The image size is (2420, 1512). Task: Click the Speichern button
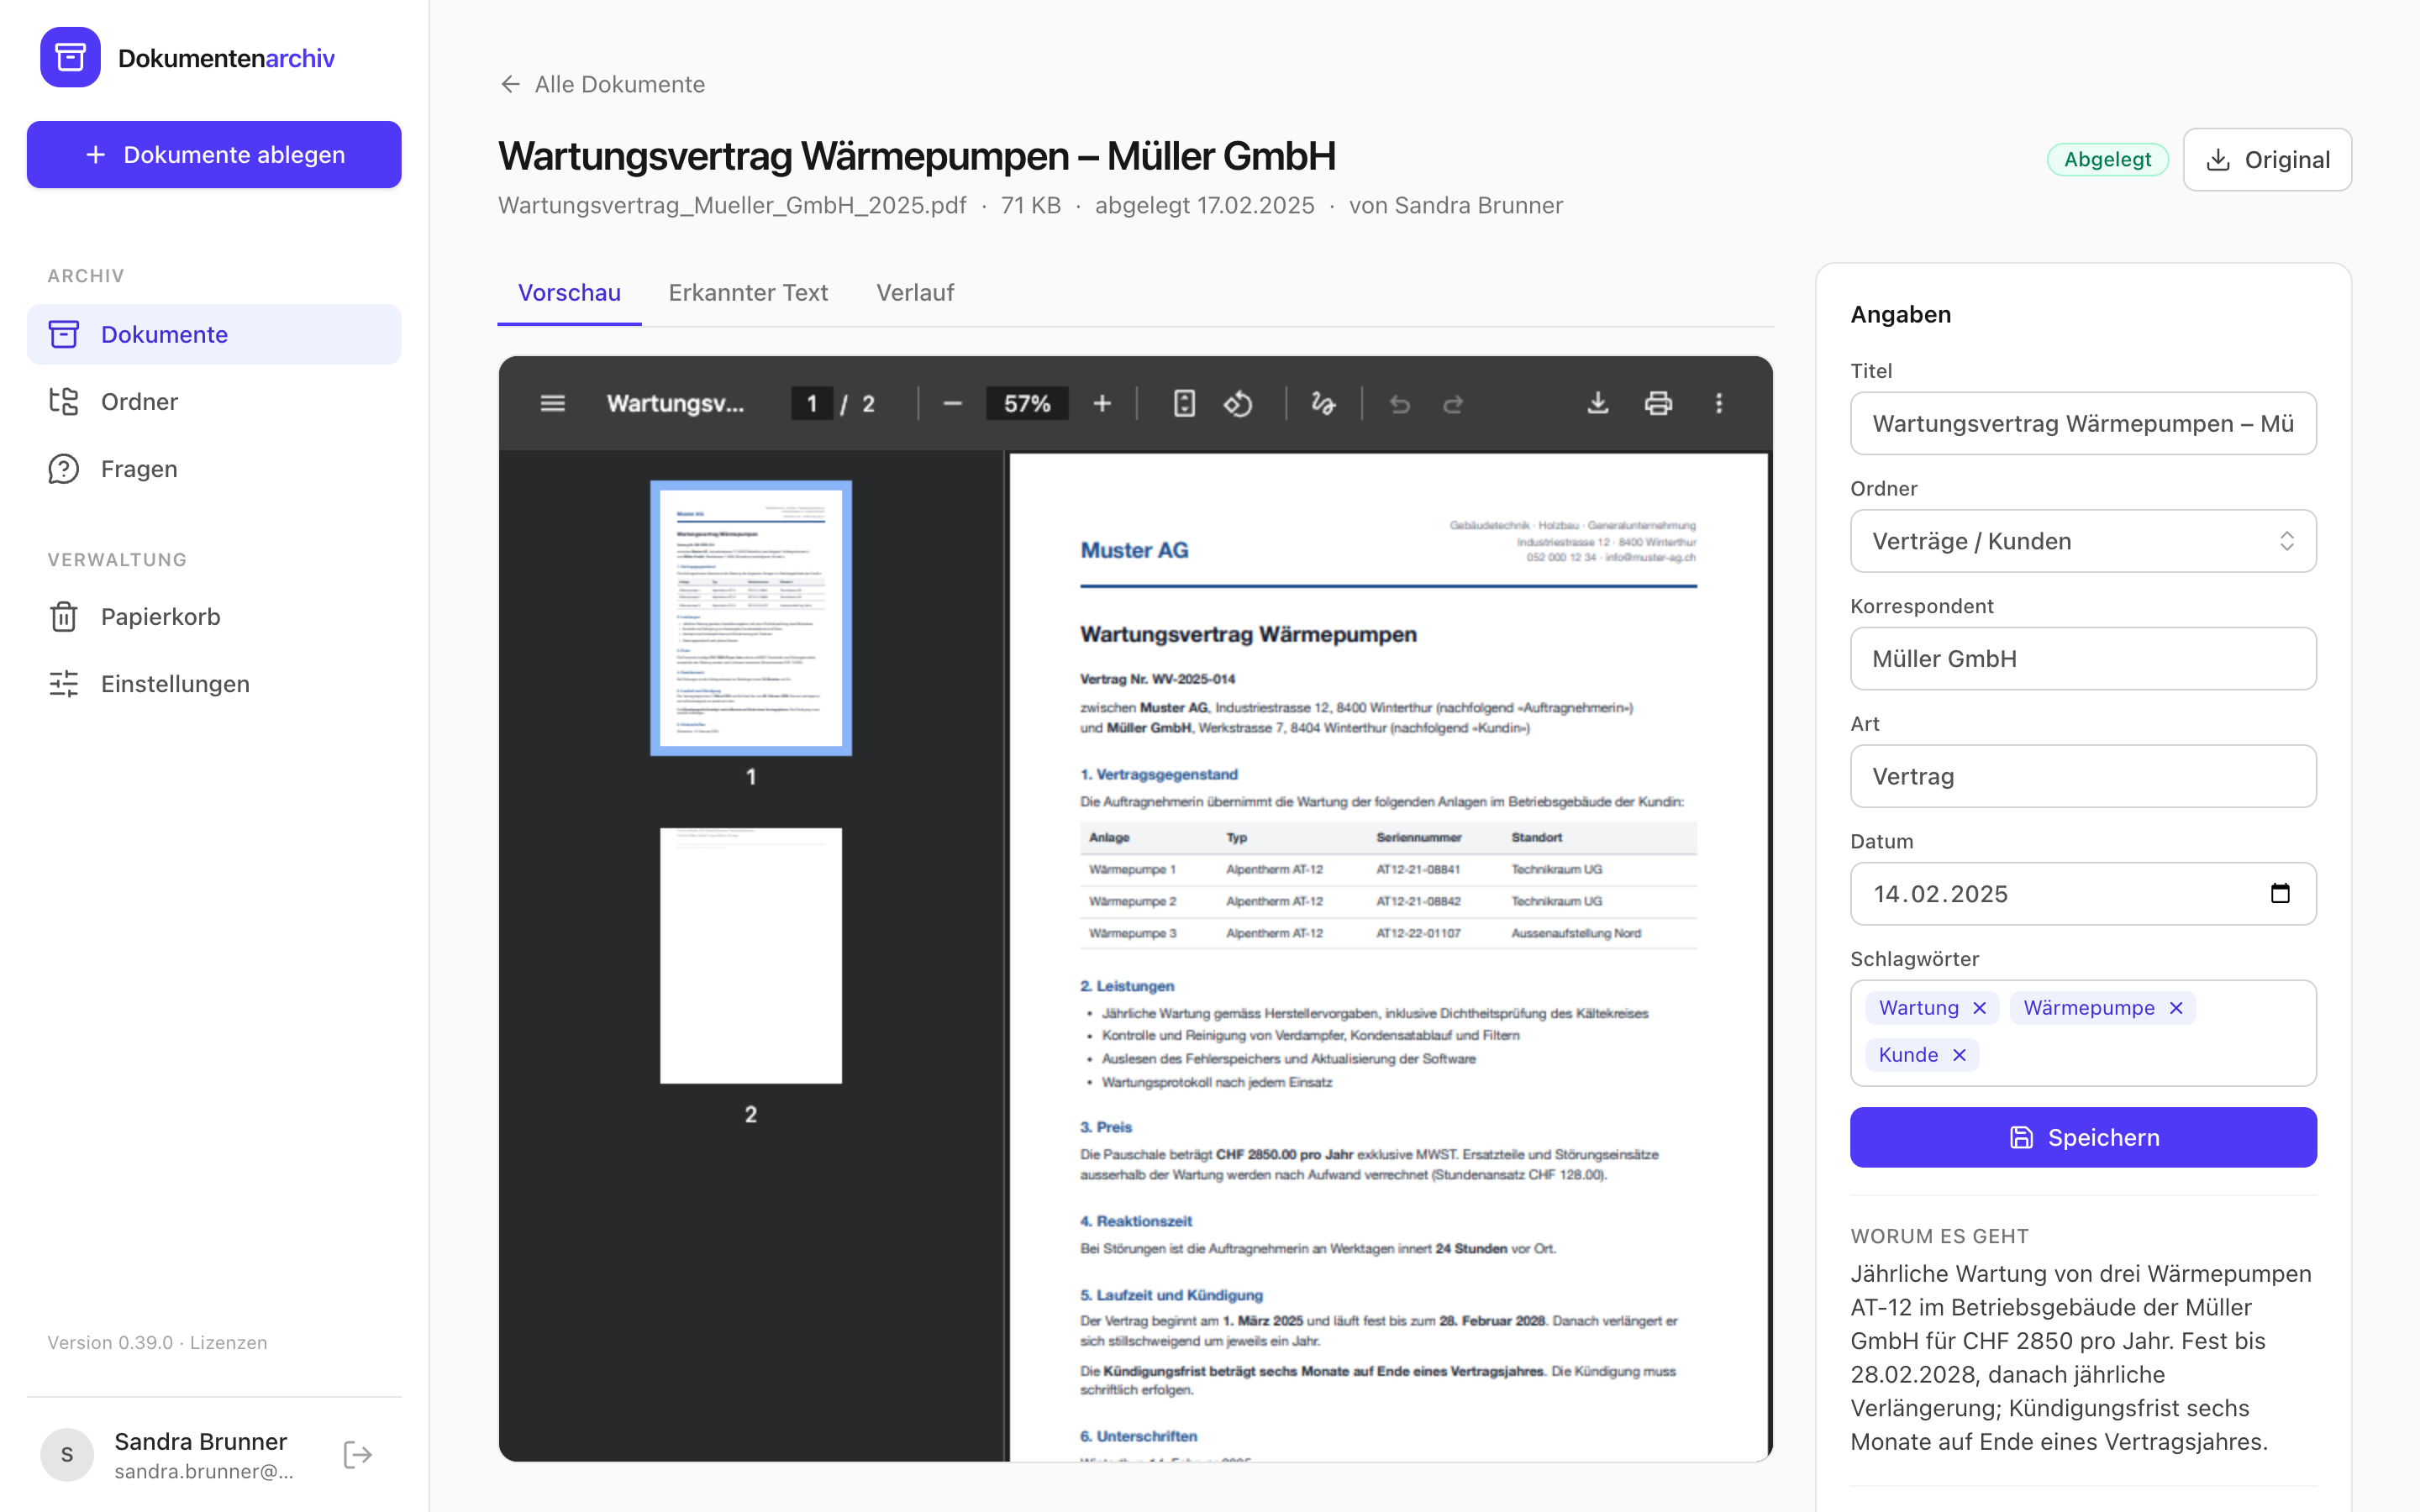[2083, 1137]
